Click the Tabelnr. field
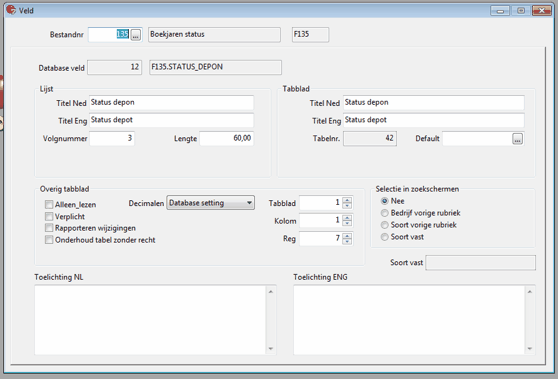The height and width of the screenshot is (379, 558). coord(370,138)
